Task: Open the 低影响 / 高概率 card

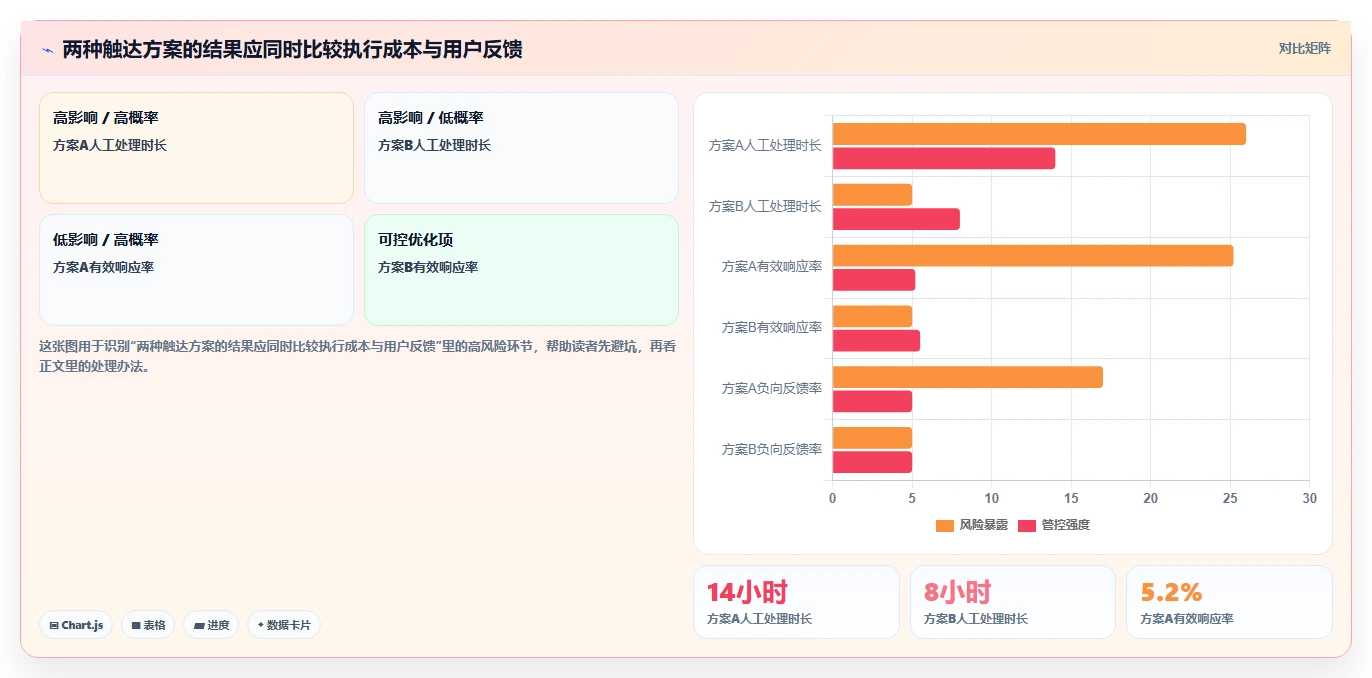Action: tap(196, 270)
